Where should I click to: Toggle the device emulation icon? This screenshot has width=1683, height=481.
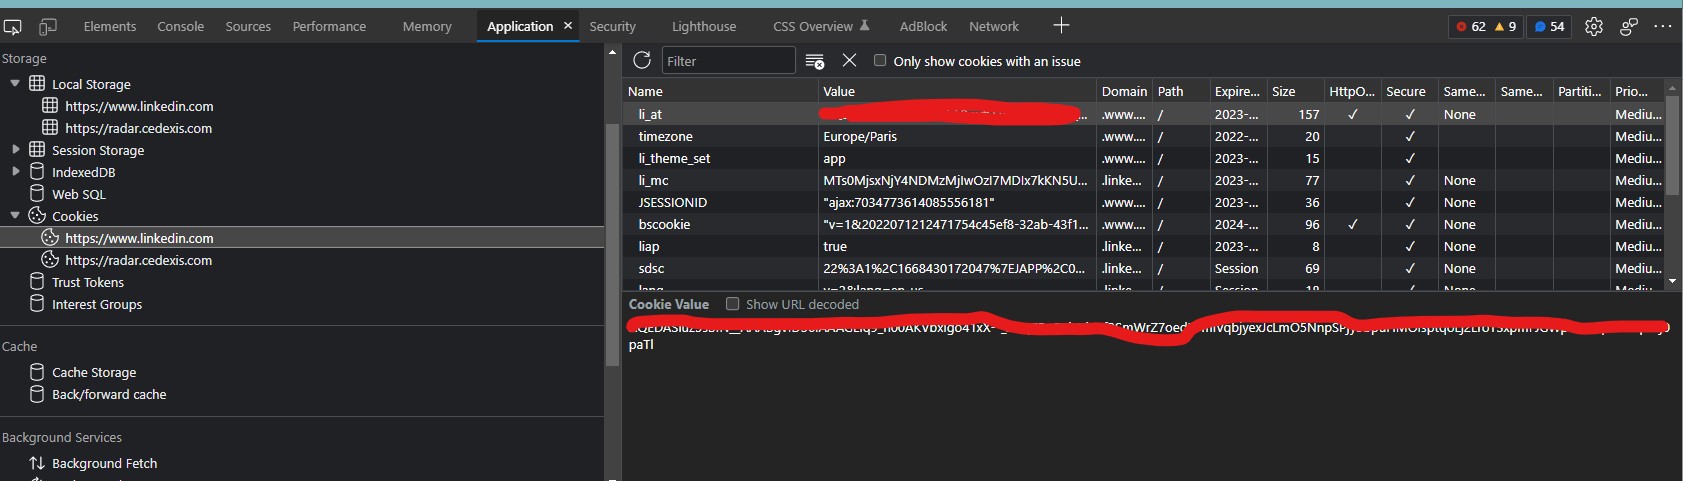pos(47,27)
